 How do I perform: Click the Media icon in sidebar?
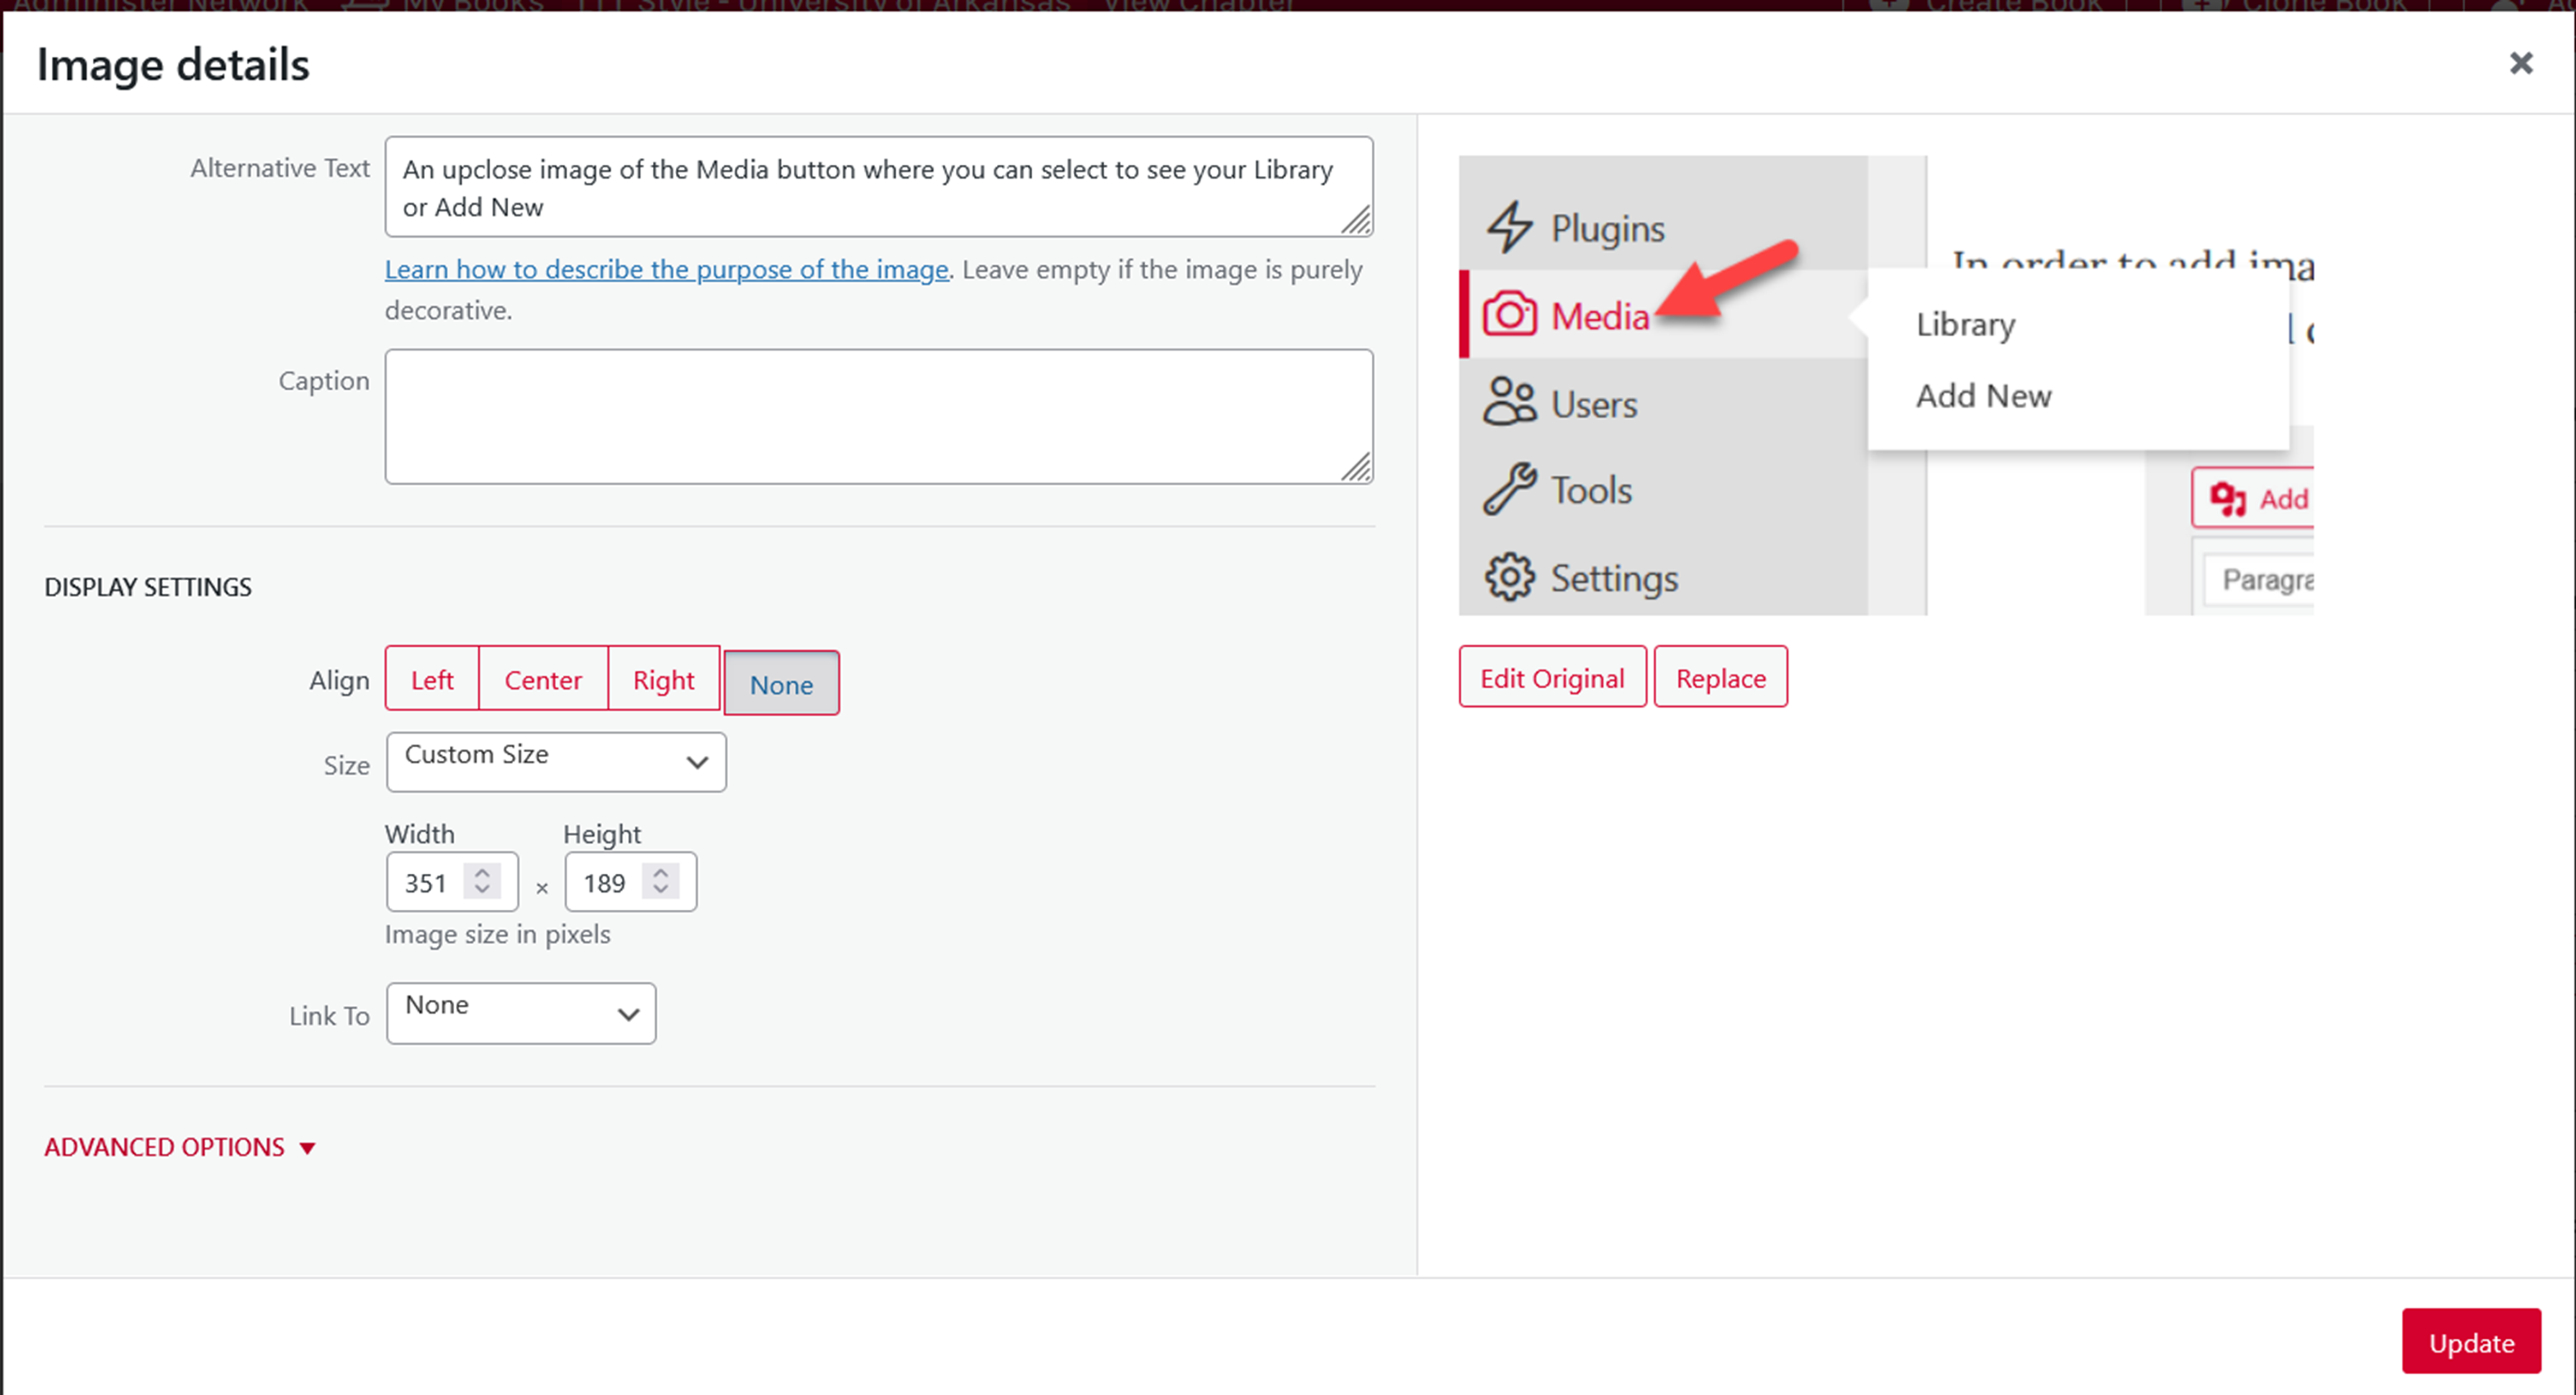1508,314
